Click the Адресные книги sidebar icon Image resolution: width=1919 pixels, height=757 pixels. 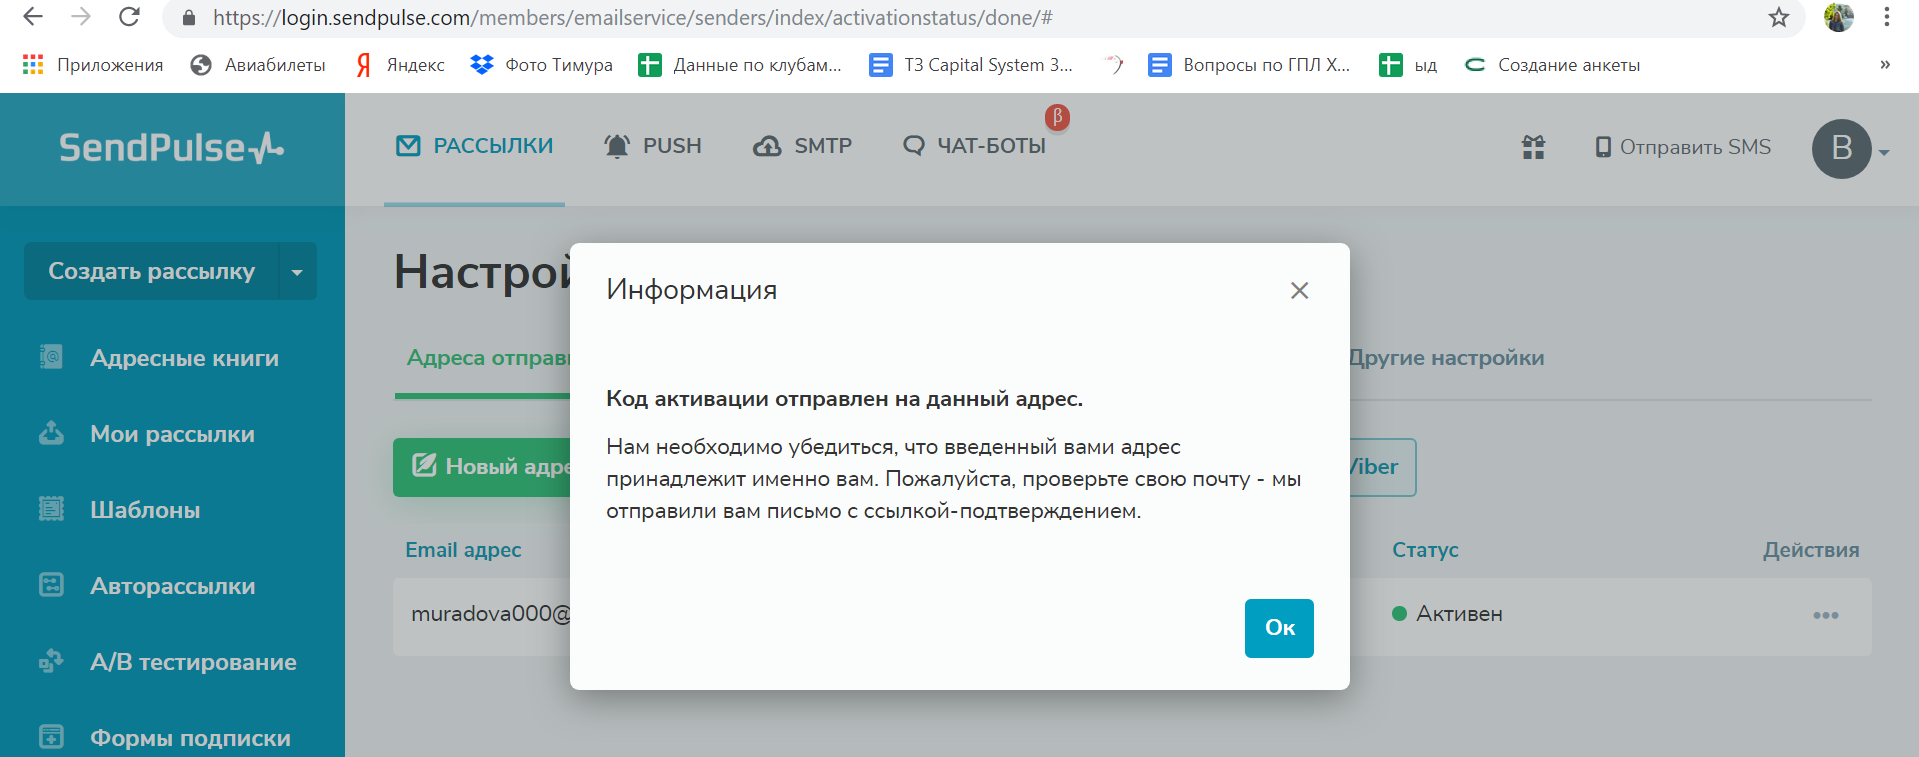tap(51, 357)
